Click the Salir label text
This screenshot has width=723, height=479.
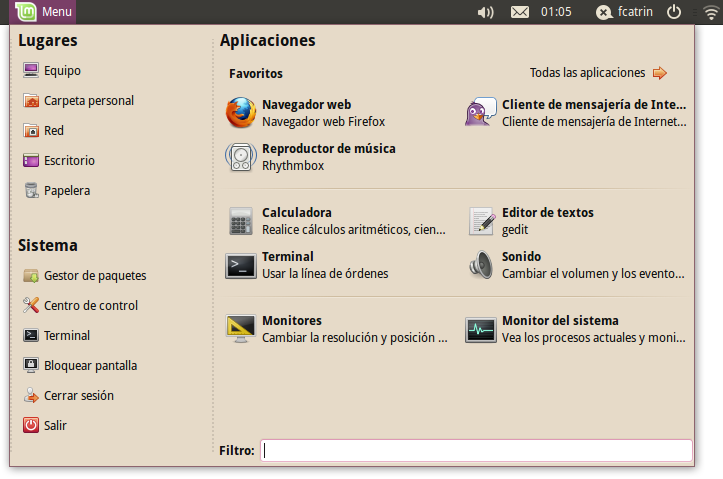pos(55,426)
